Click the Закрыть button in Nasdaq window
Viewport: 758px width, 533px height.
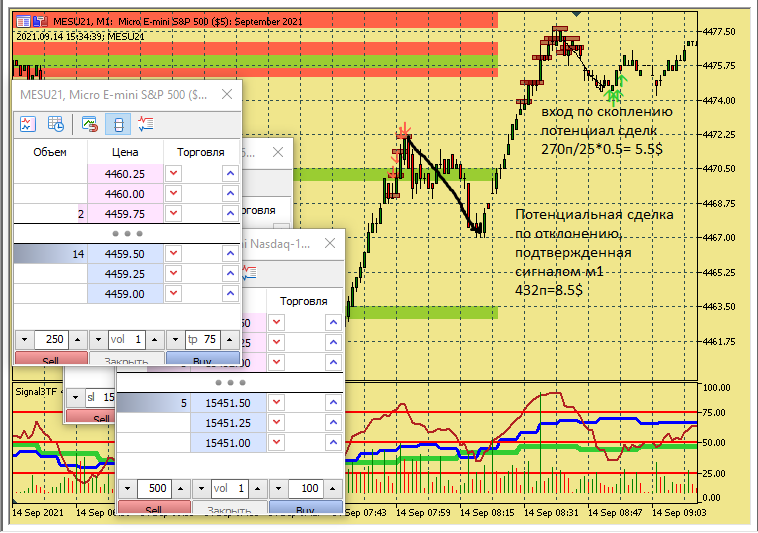pyautogui.click(x=229, y=507)
